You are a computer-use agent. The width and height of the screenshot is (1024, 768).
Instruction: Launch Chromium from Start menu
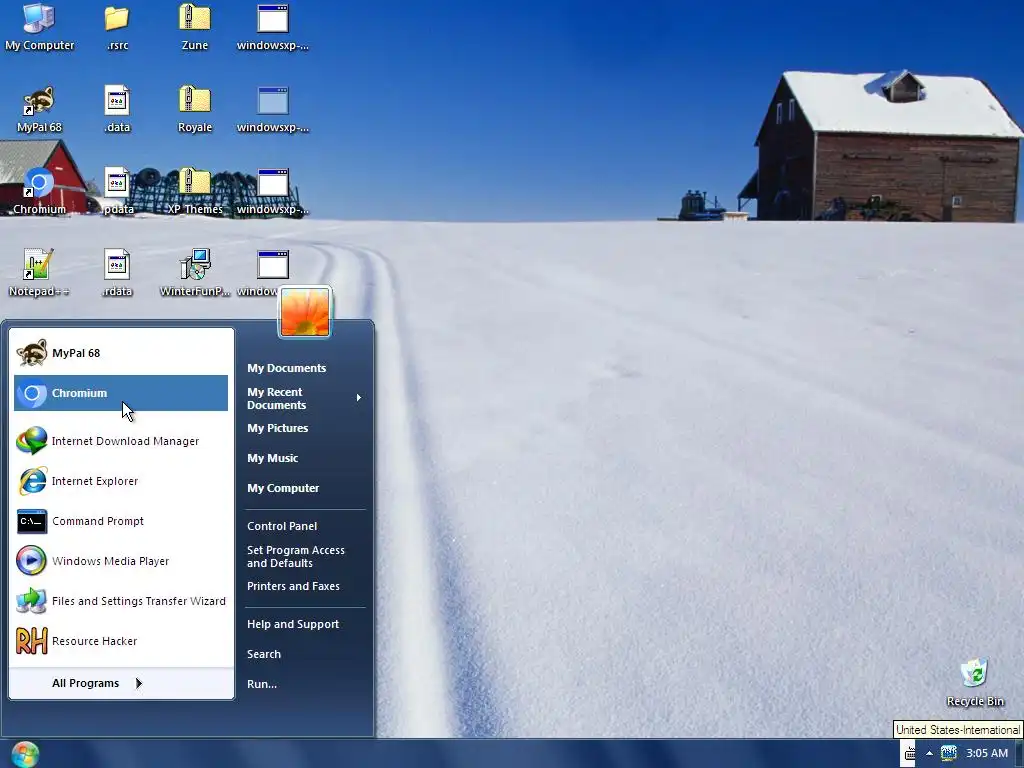(x=121, y=393)
